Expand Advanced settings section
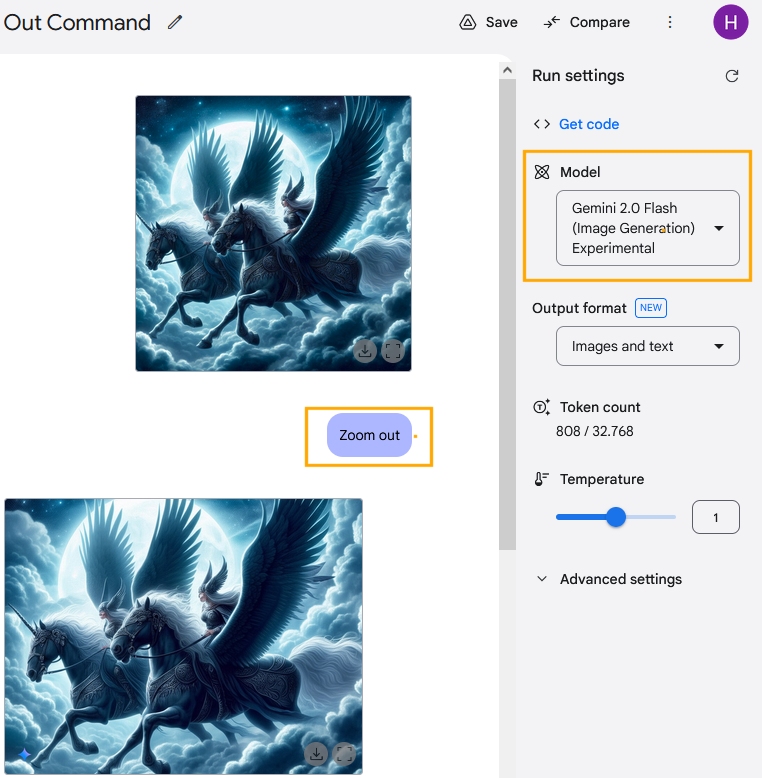Screen dimensions: 762x778 (x=610, y=579)
